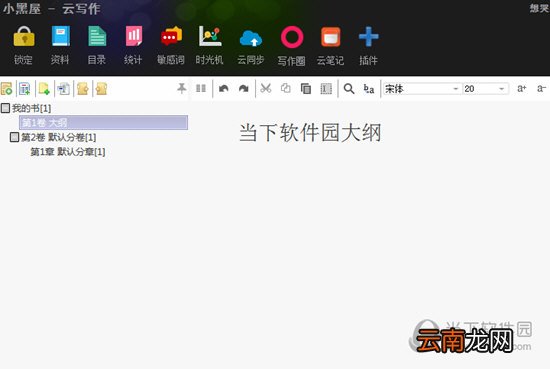The width and height of the screenshot is (550, 369).
Task: Open the 写作圈 circle icon
Action: 291,37
